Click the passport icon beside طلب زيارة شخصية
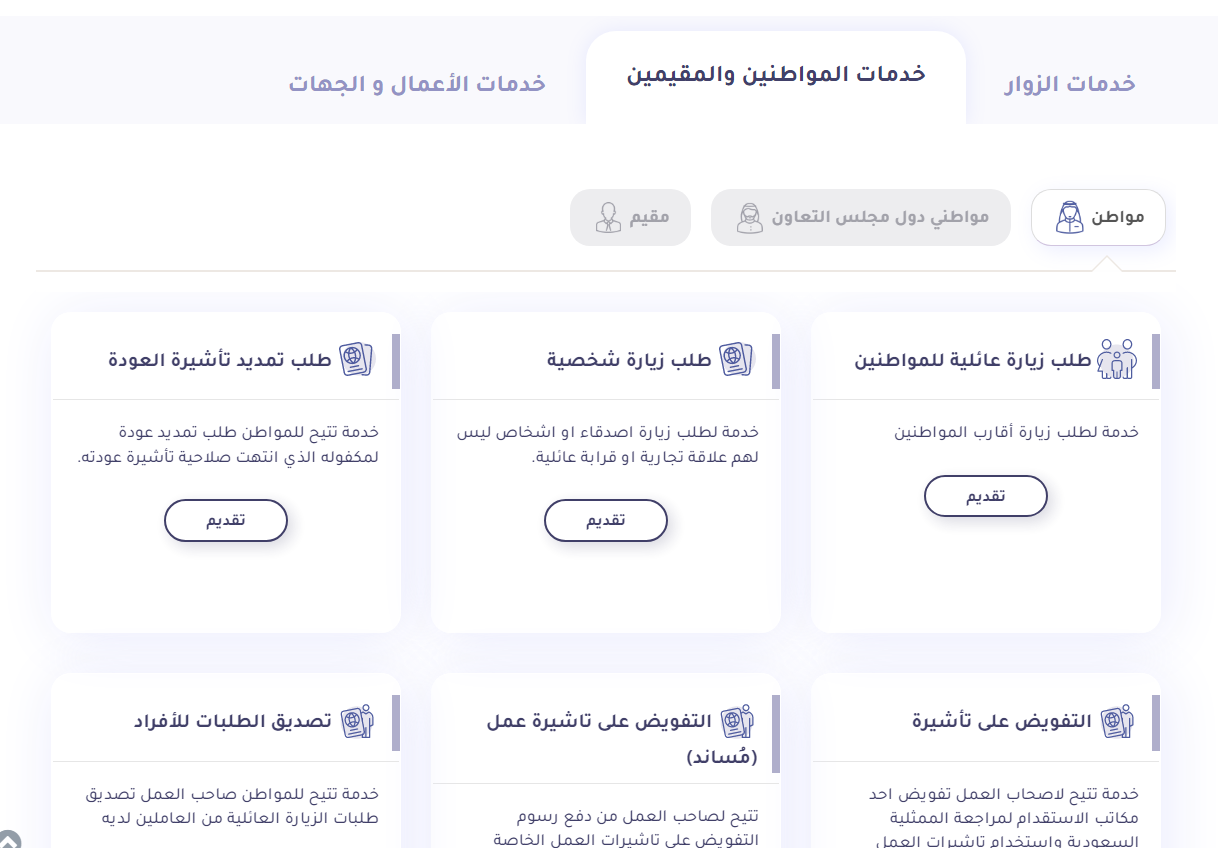 pos(736,358)
